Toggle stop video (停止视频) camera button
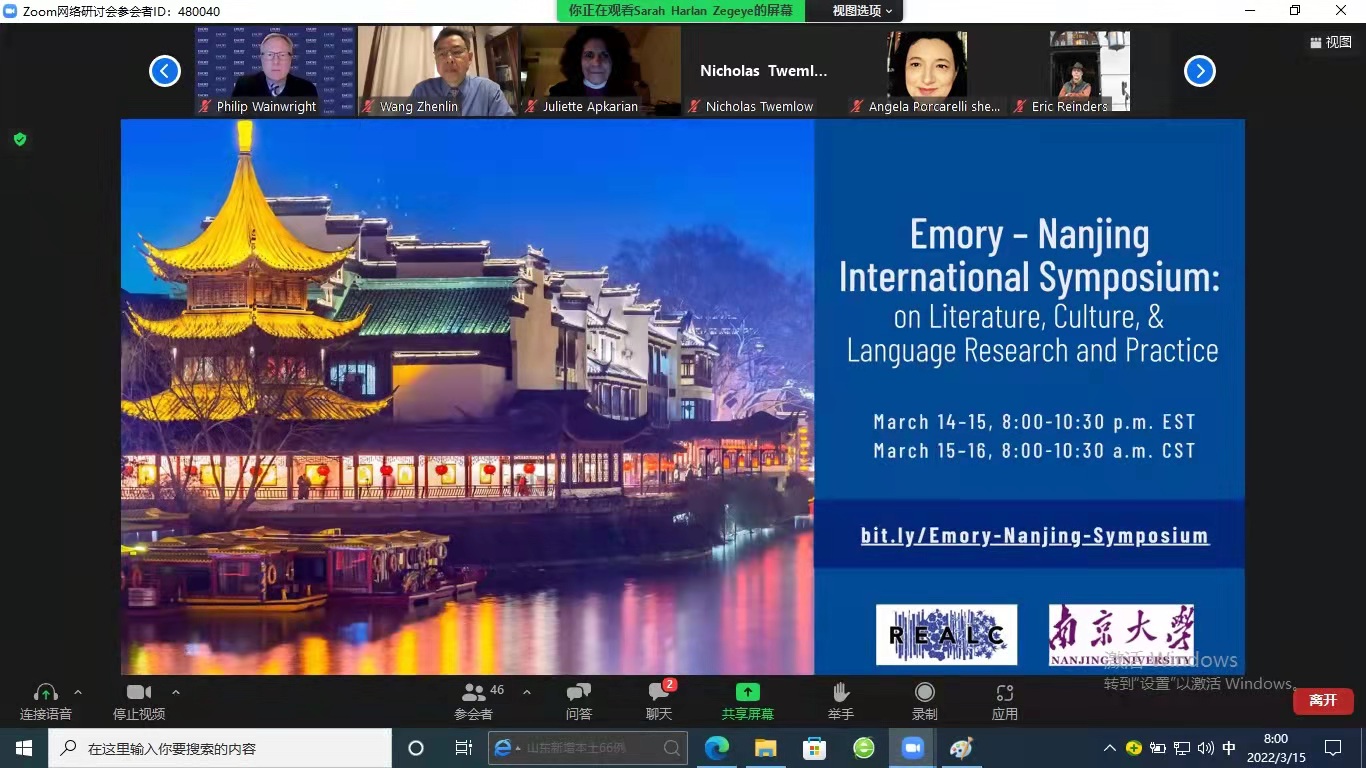Image resolution: width=1366 pixels, height=768 pixels. (138, 692)
